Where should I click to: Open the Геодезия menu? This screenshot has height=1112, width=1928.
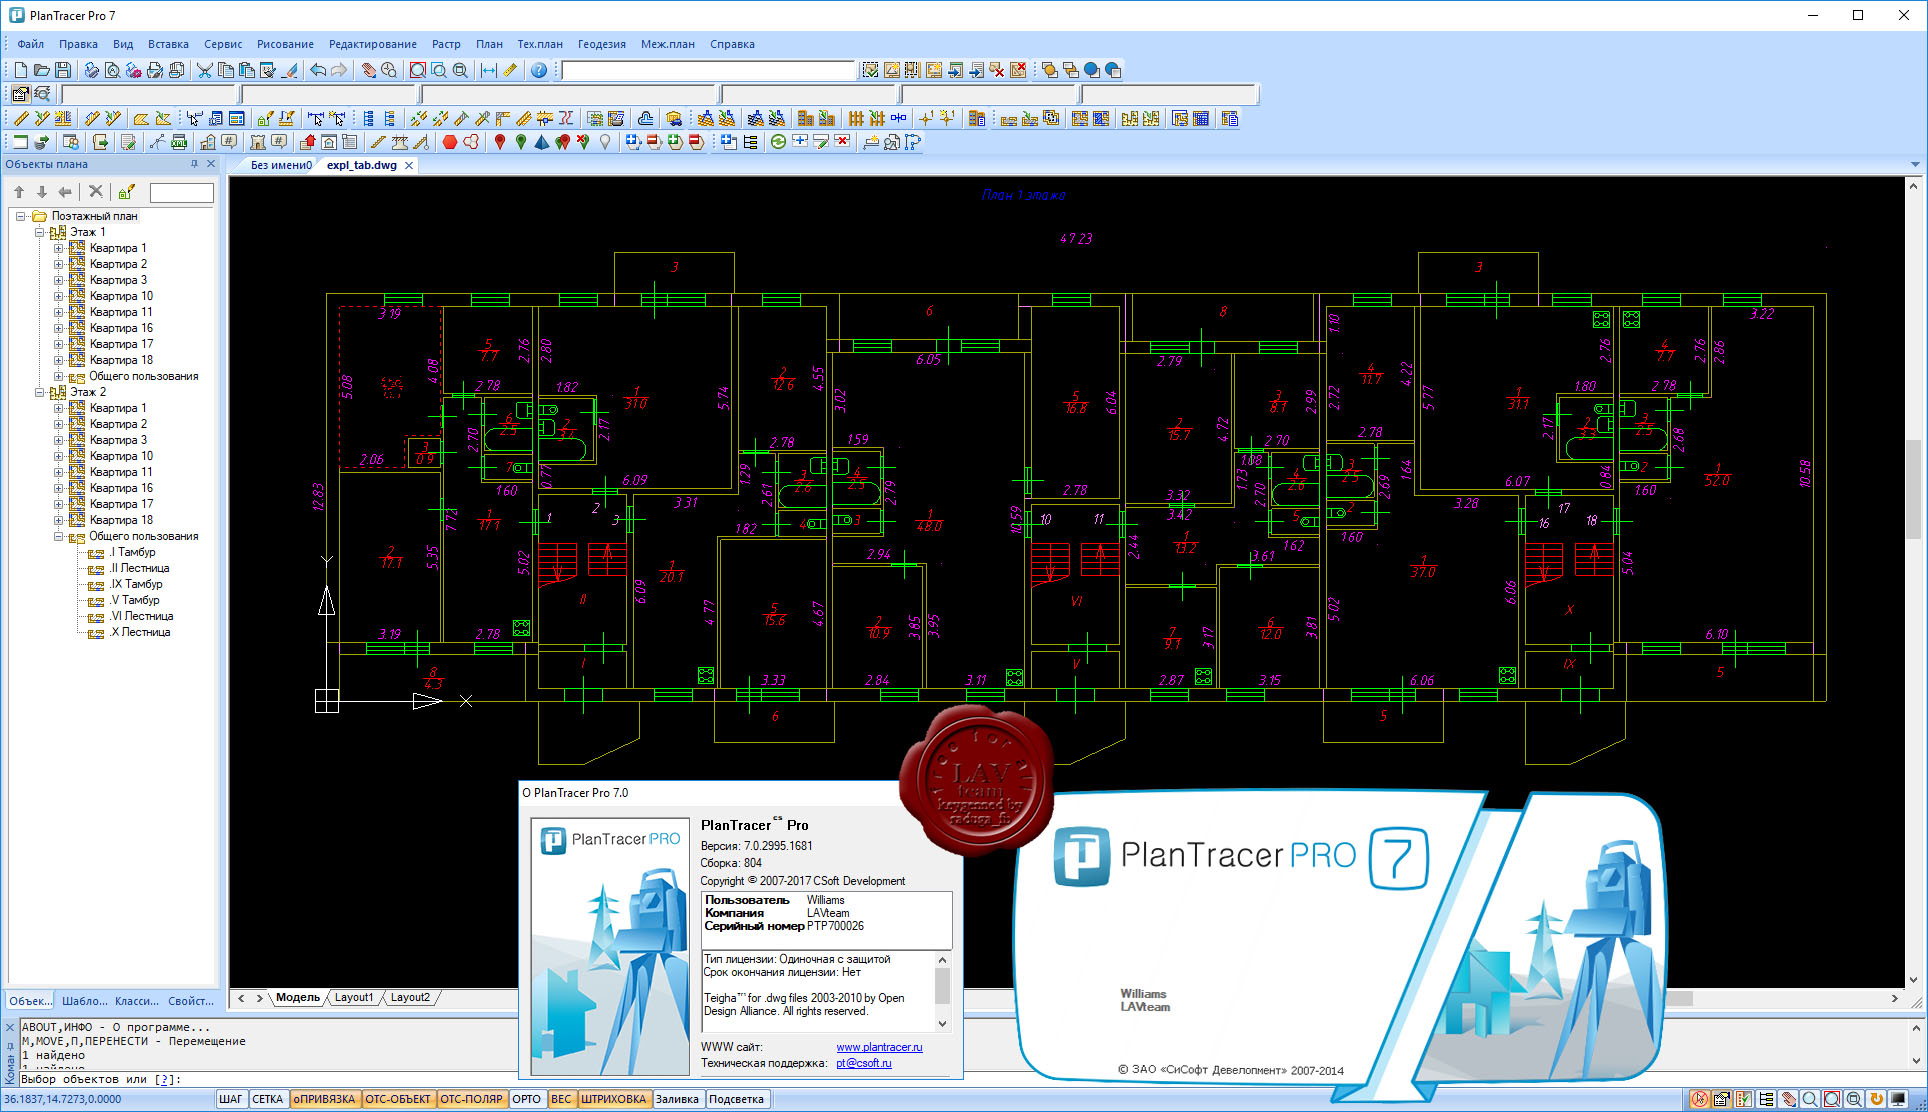(602, 44)
